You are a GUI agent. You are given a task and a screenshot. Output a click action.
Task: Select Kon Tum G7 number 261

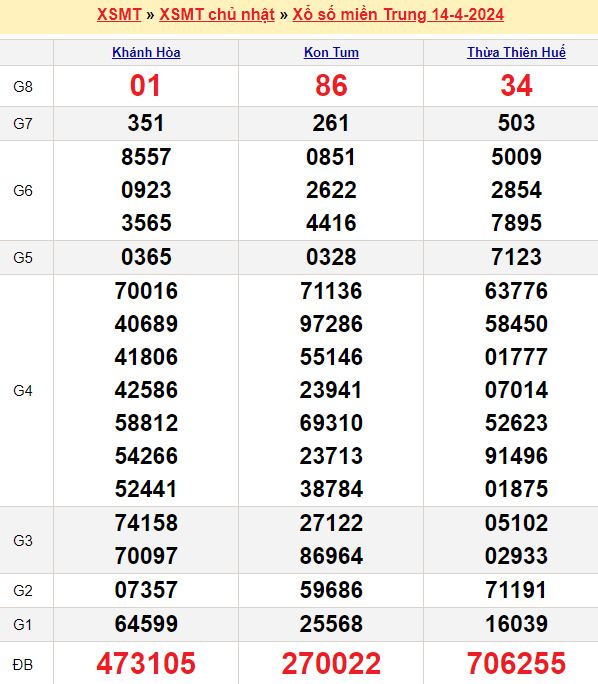pos(331,123)
